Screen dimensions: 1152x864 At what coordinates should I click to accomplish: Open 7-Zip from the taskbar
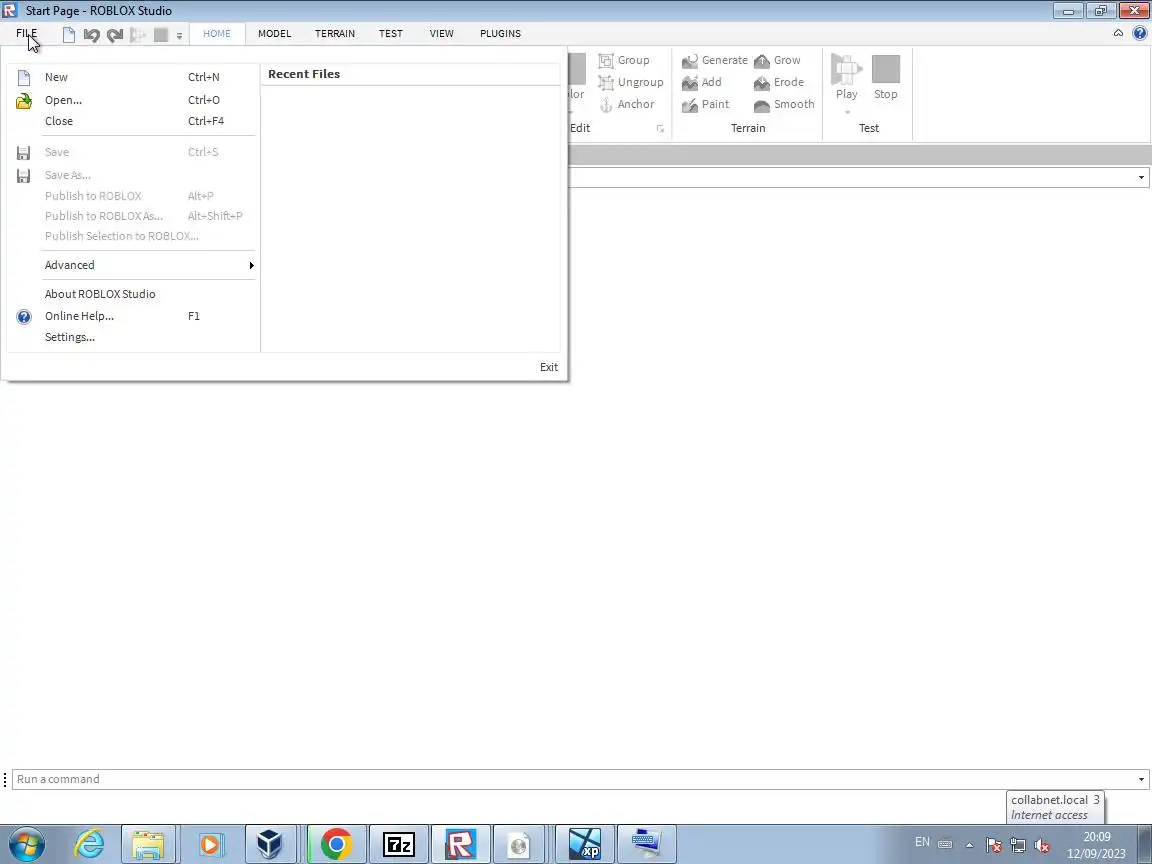click(399, 844)
